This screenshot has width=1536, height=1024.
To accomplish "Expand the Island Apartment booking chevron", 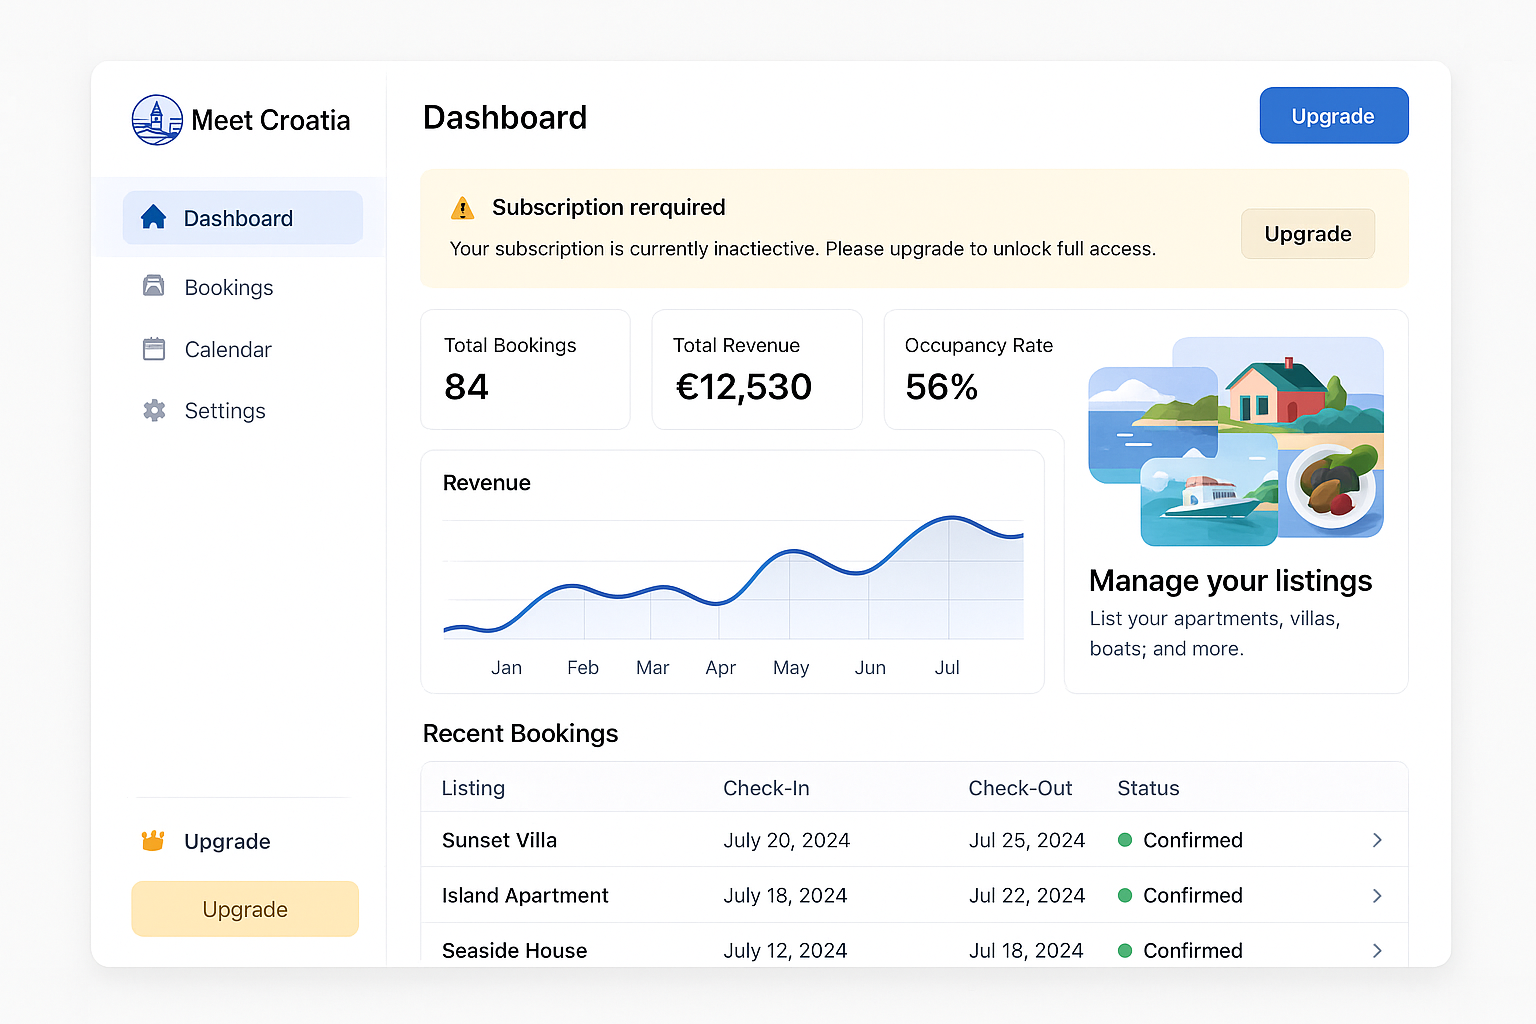I will (x=1377, y=896).
